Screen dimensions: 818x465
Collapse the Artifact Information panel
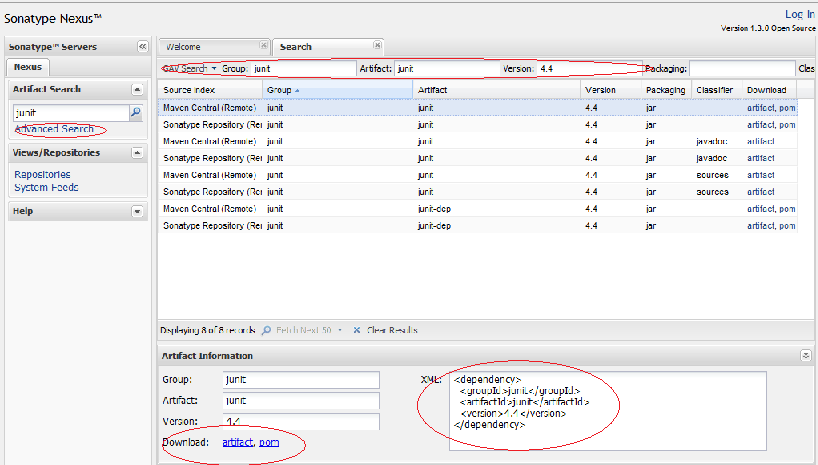pyautogui.click(x=806, y=356)
